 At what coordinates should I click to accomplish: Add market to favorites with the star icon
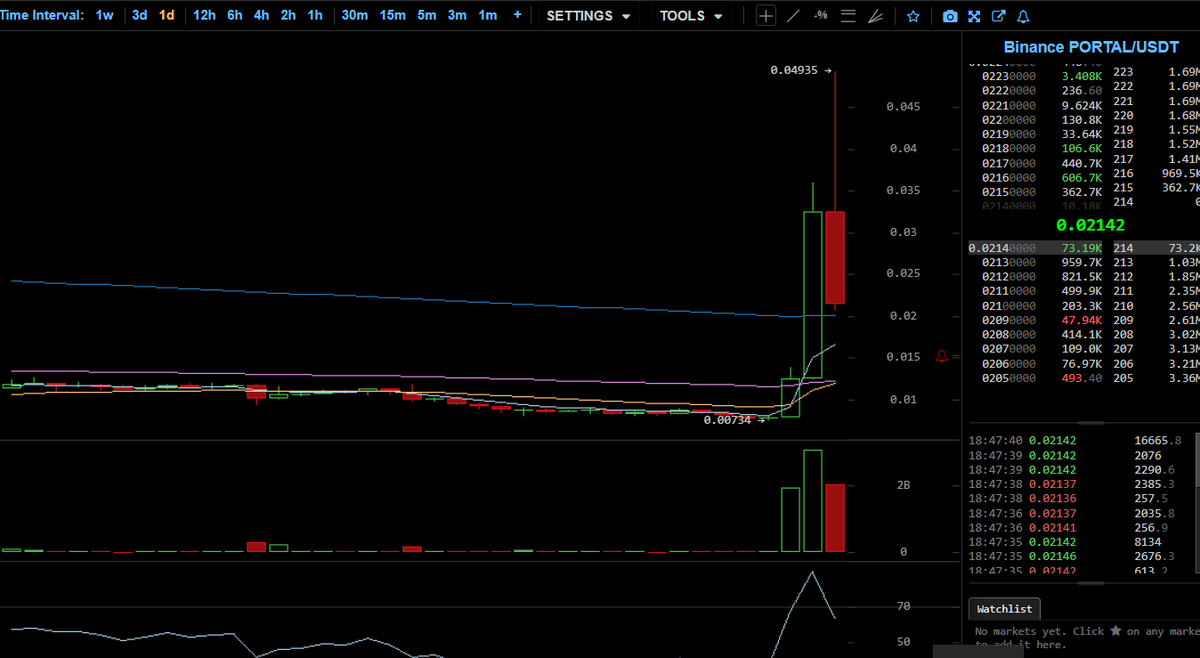coord(913,16)
